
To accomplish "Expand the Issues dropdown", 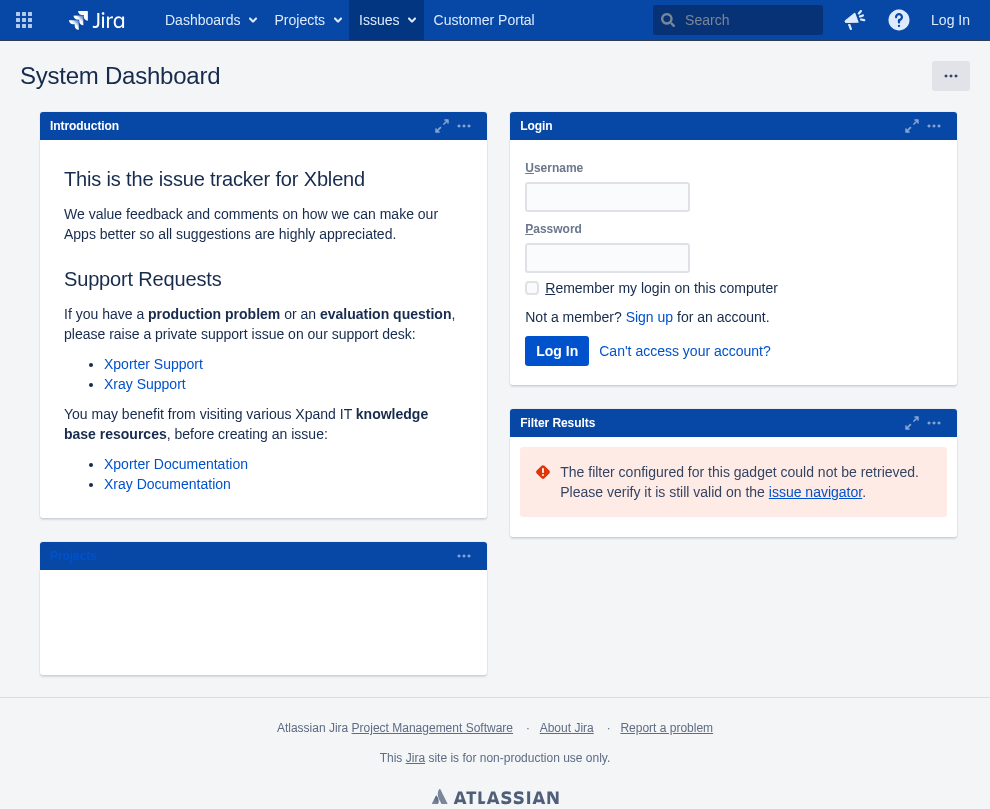I will (386, 20).
